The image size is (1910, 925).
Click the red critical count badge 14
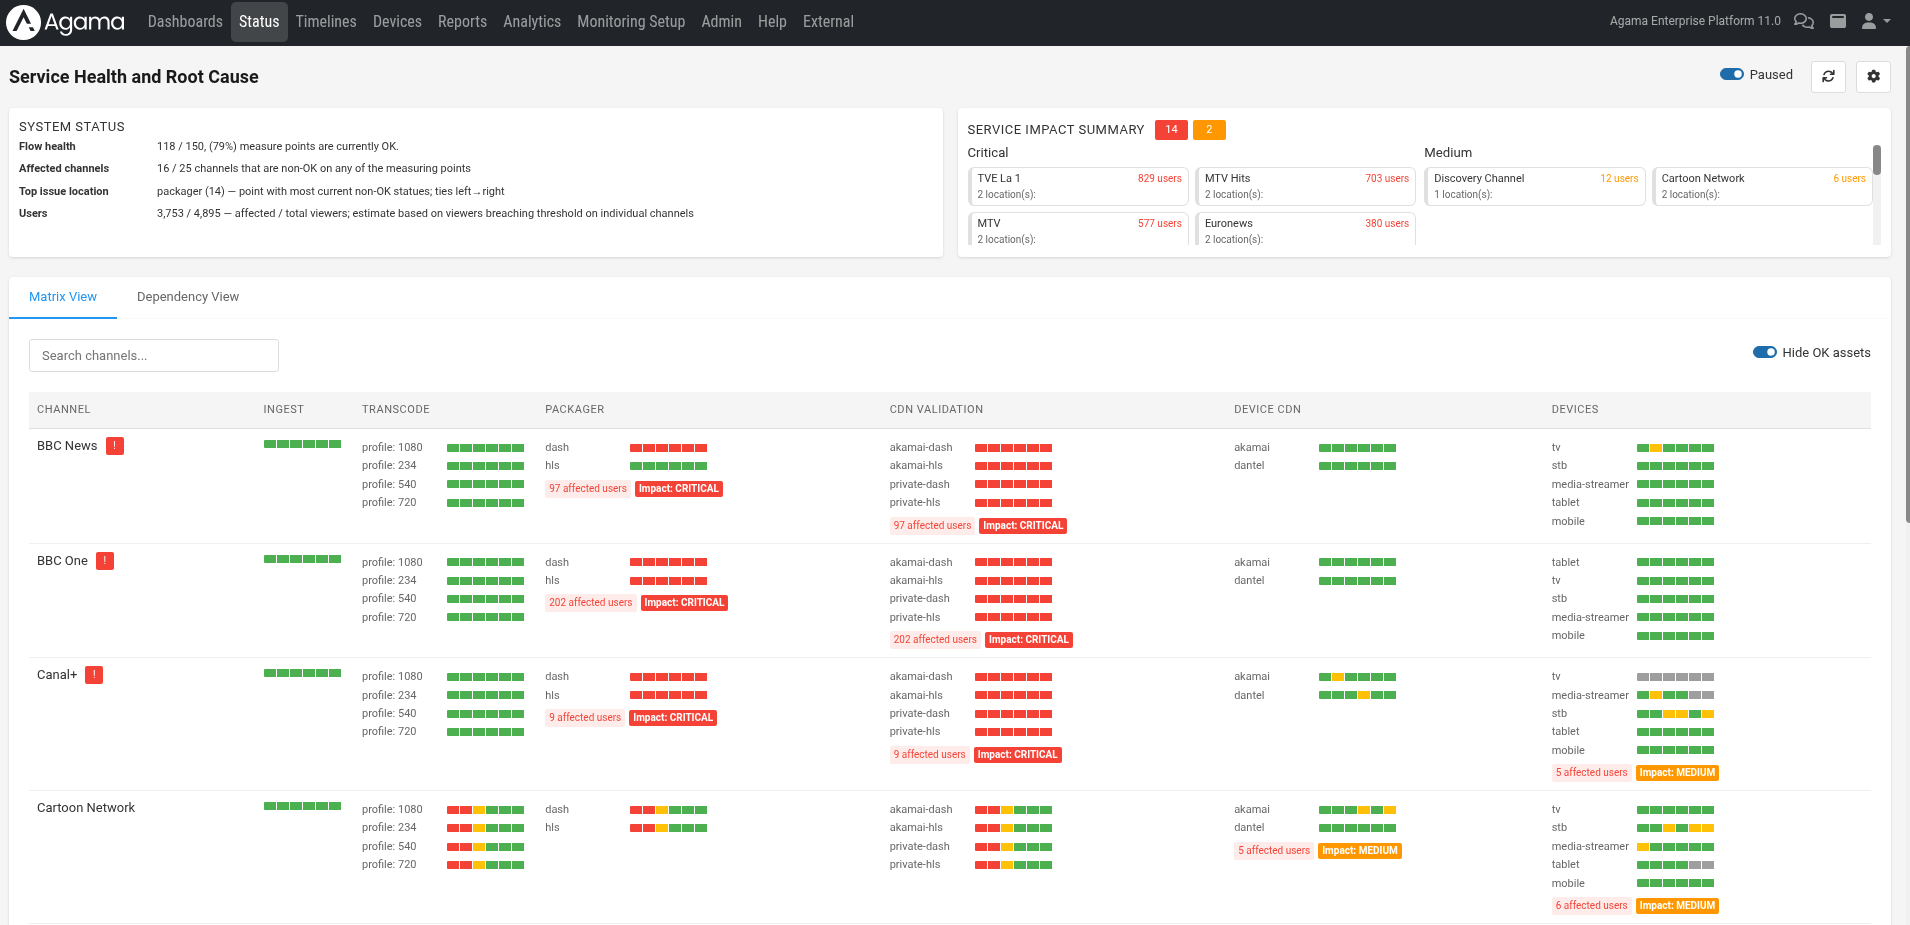pos(1171,130)
